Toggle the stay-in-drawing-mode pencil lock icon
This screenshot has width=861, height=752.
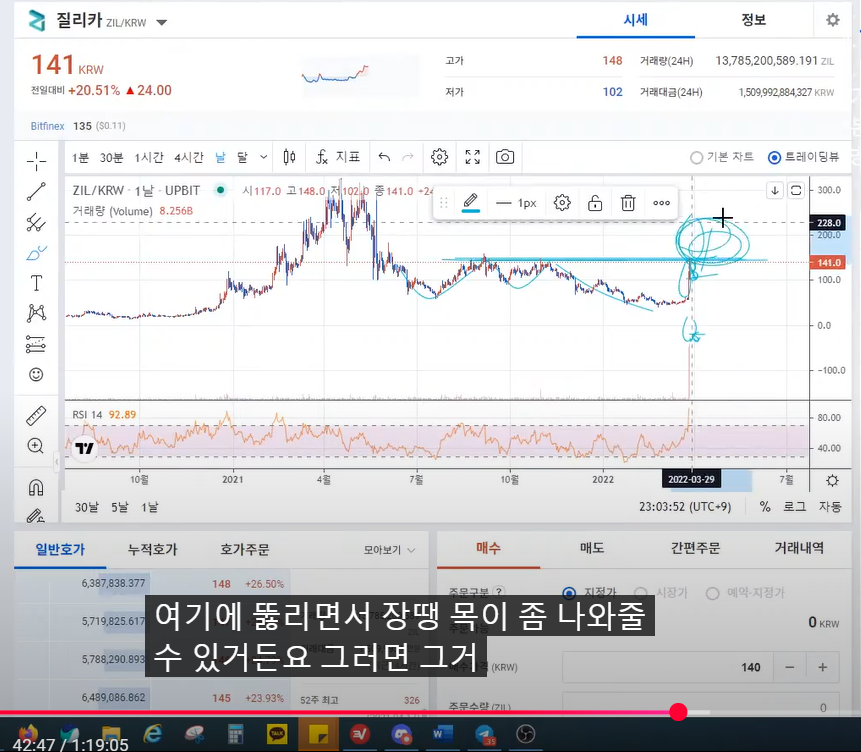point(36,516)
